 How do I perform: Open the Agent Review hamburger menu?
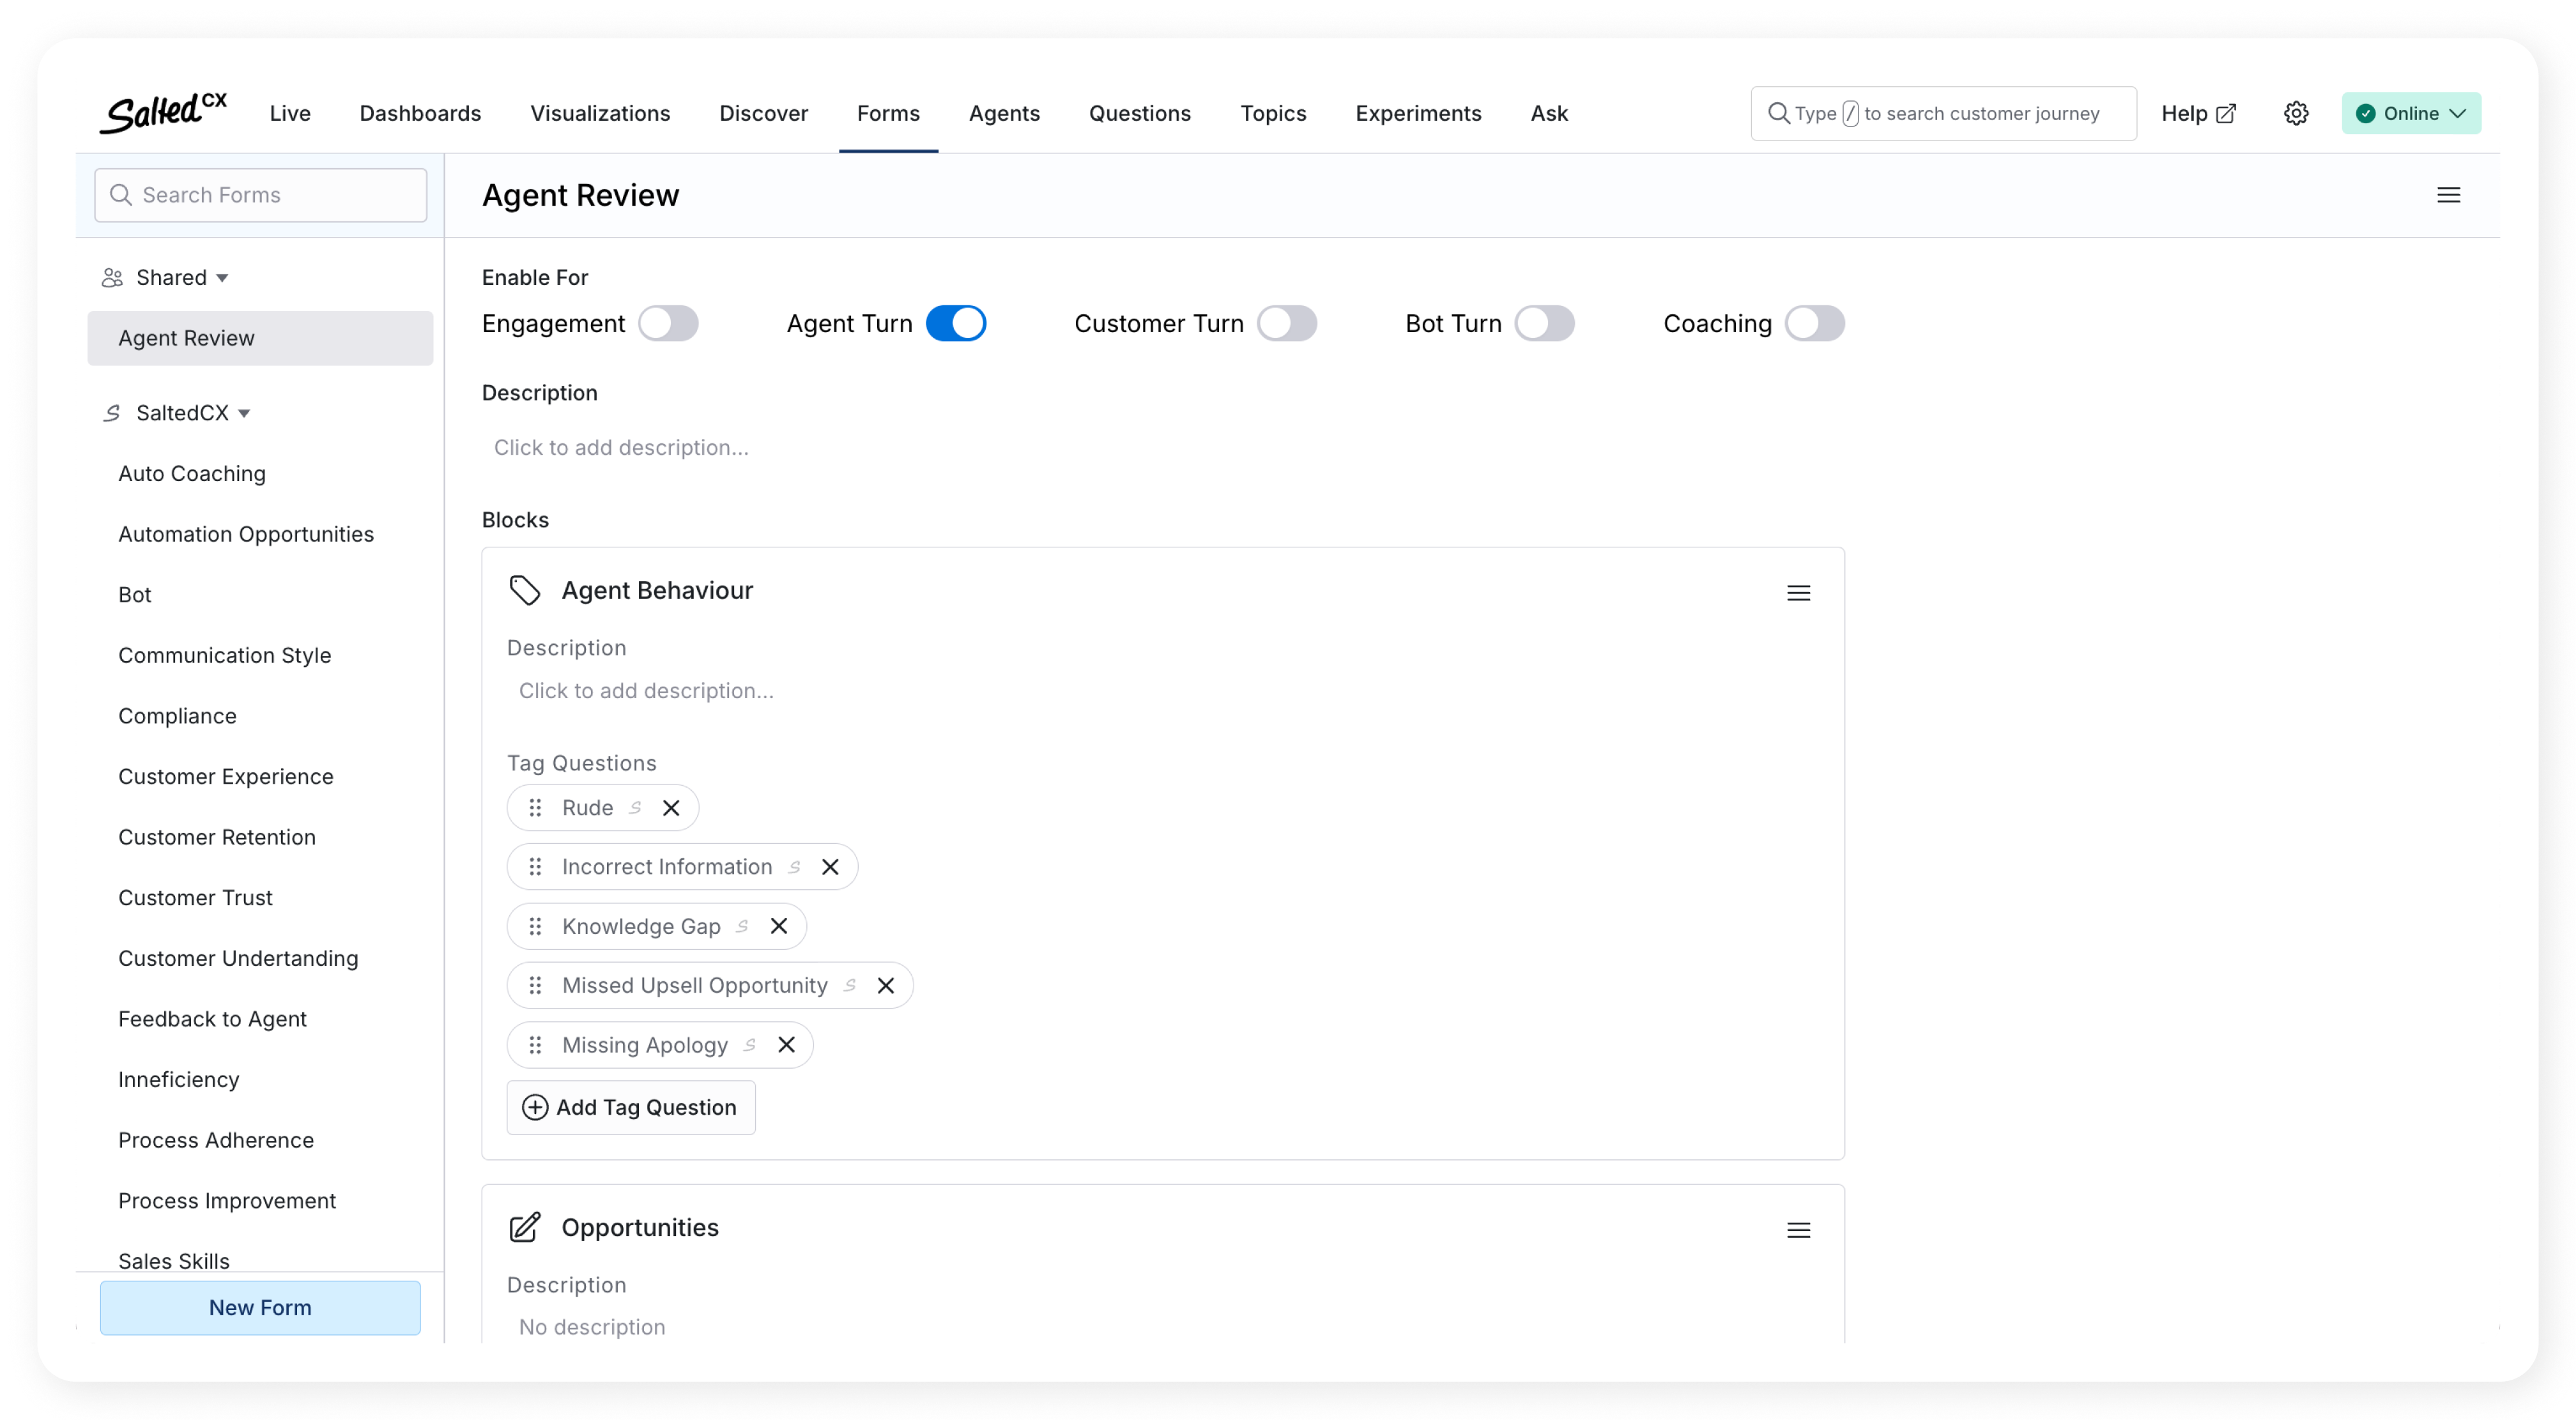[x=2448, y=195]
